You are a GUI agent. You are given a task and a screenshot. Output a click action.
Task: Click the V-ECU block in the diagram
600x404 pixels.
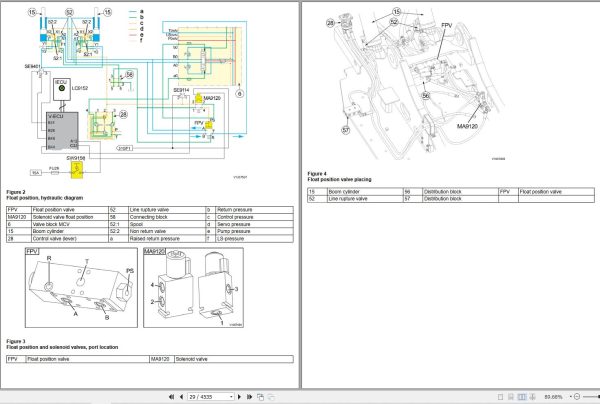62,131
